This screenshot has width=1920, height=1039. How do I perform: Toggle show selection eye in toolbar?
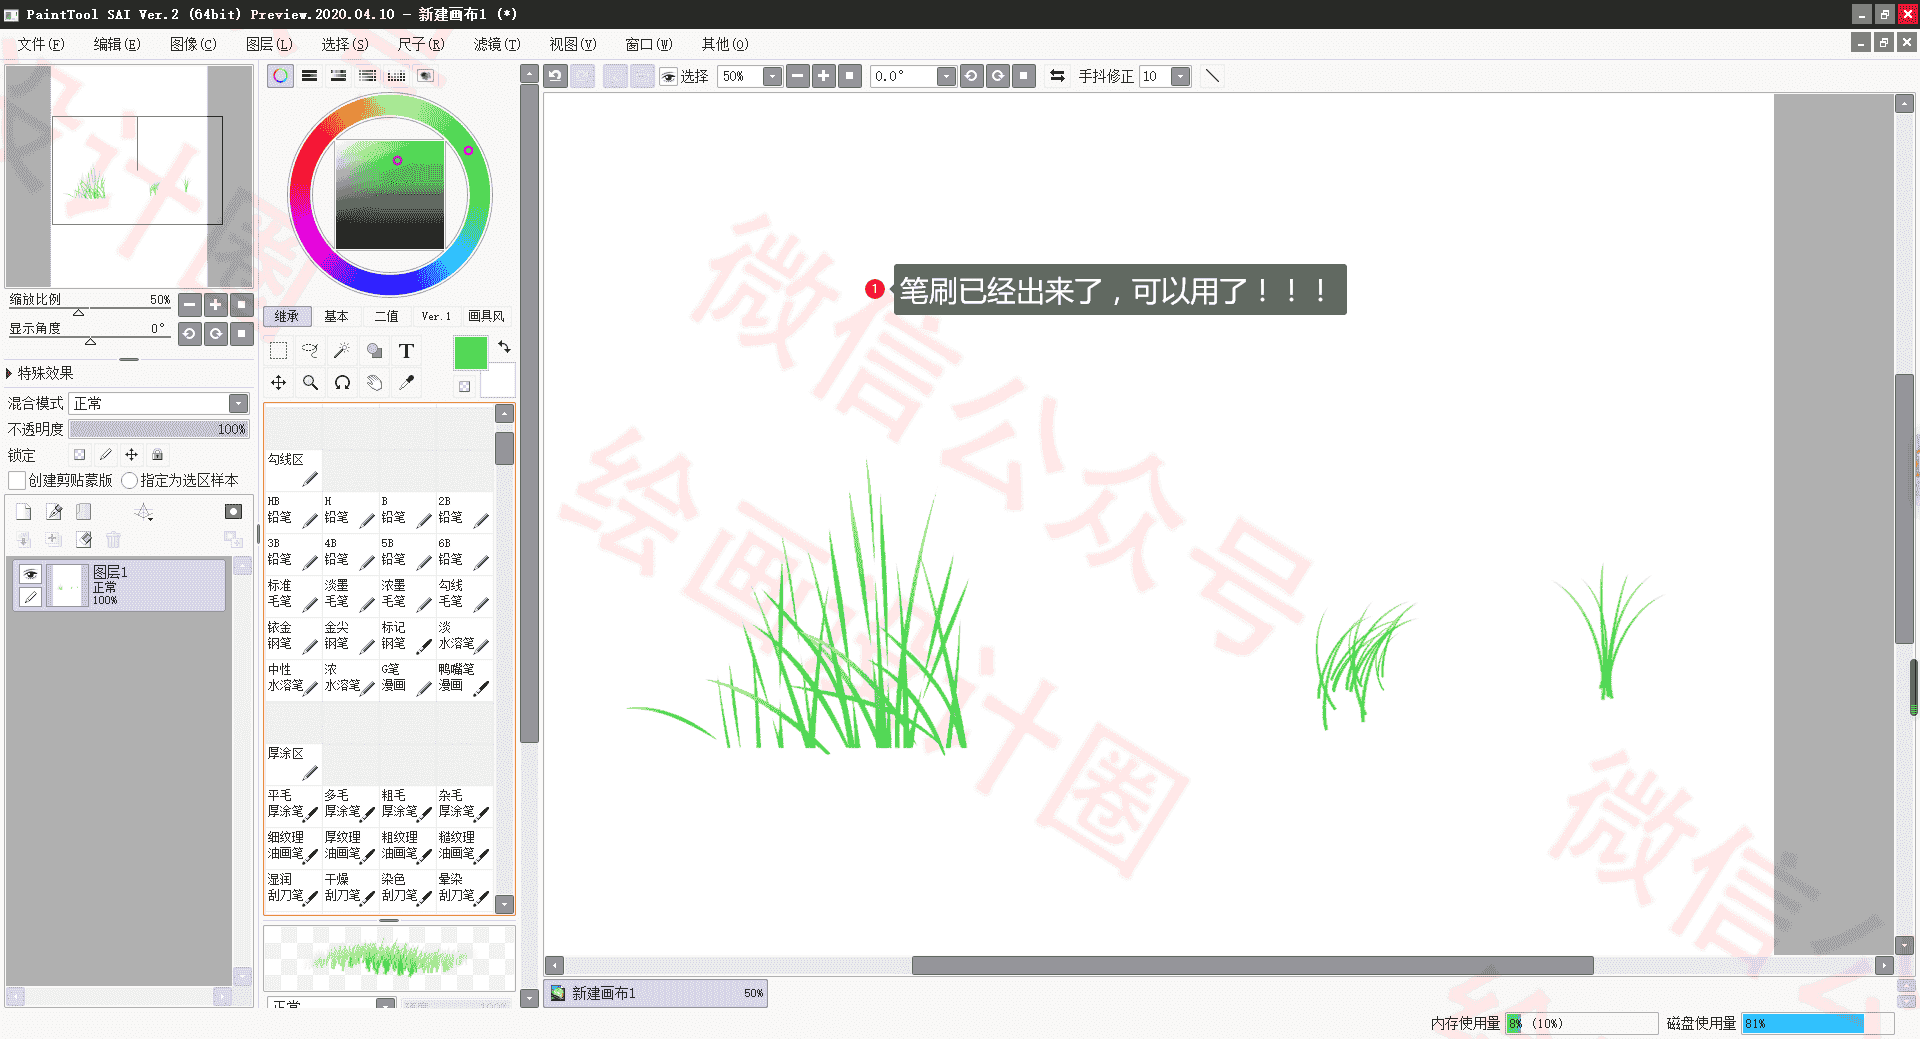click(669, 77)
